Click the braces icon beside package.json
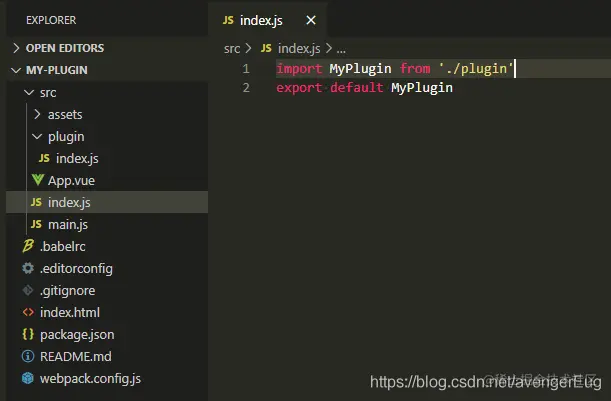Screen dimensions: 611x401 (x=28, y=334)
